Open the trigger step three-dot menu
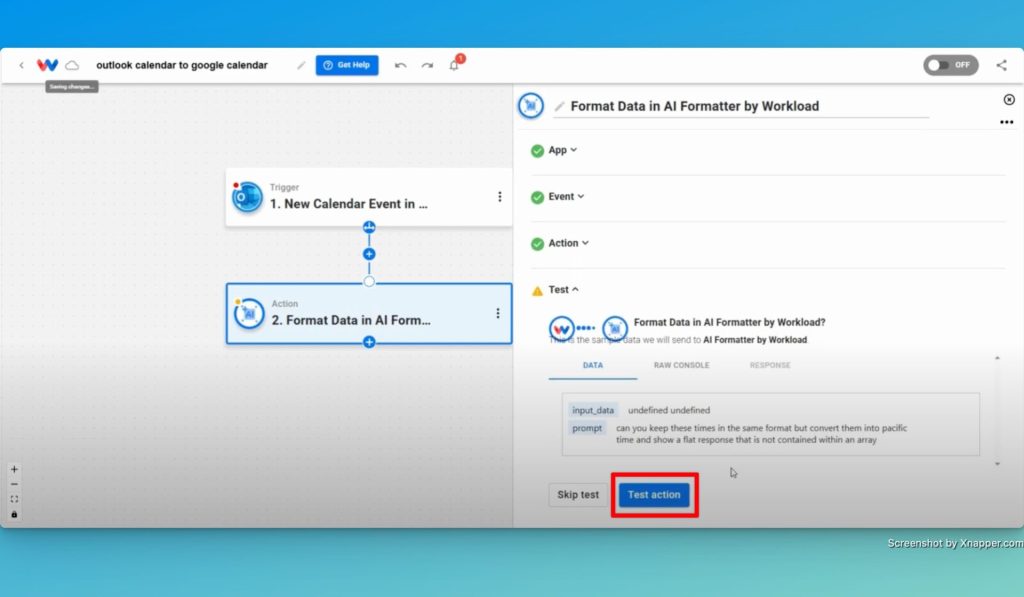The height and width of the screenshot is (597, 1024). [500, 197]
